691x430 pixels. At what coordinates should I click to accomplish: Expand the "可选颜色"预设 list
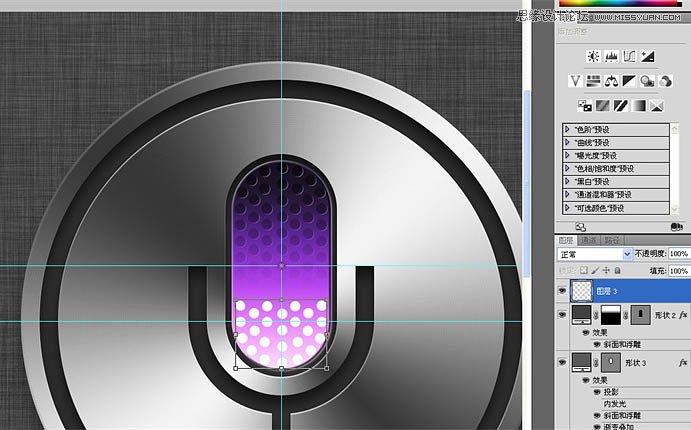coord(567,208)
